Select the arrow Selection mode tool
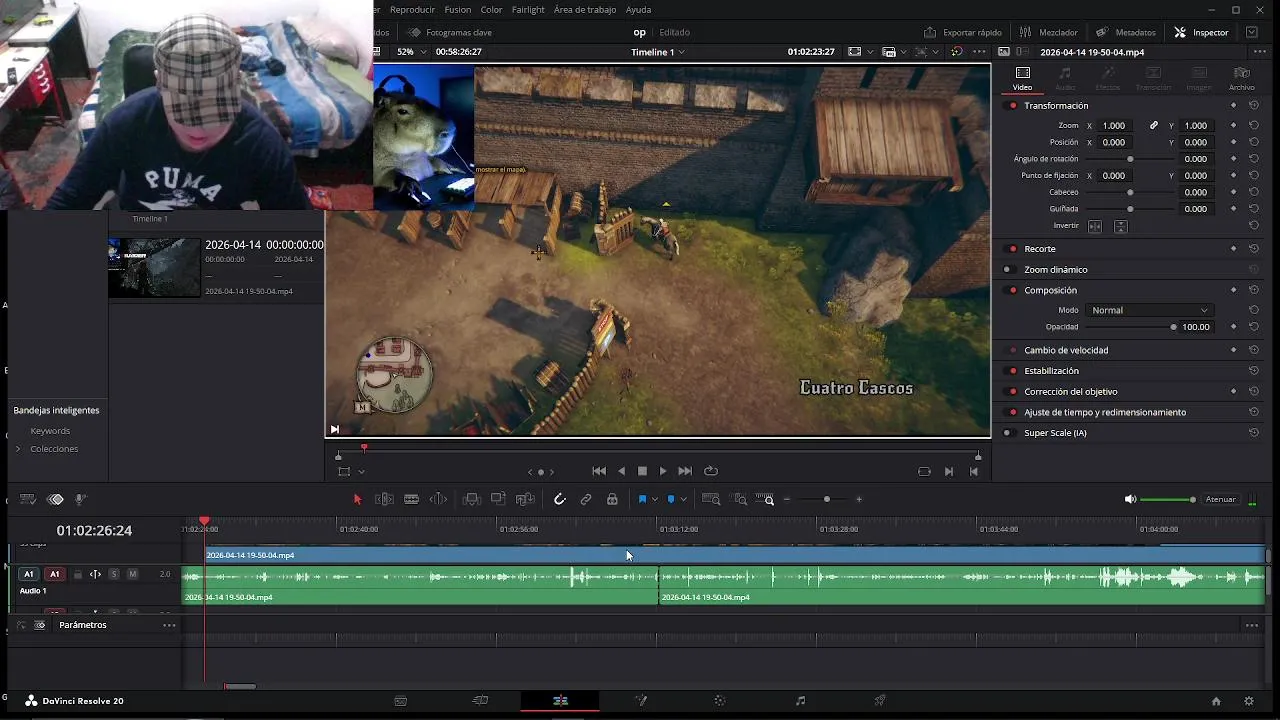This screenshot has width=1280, height=720. click(357, 499)
